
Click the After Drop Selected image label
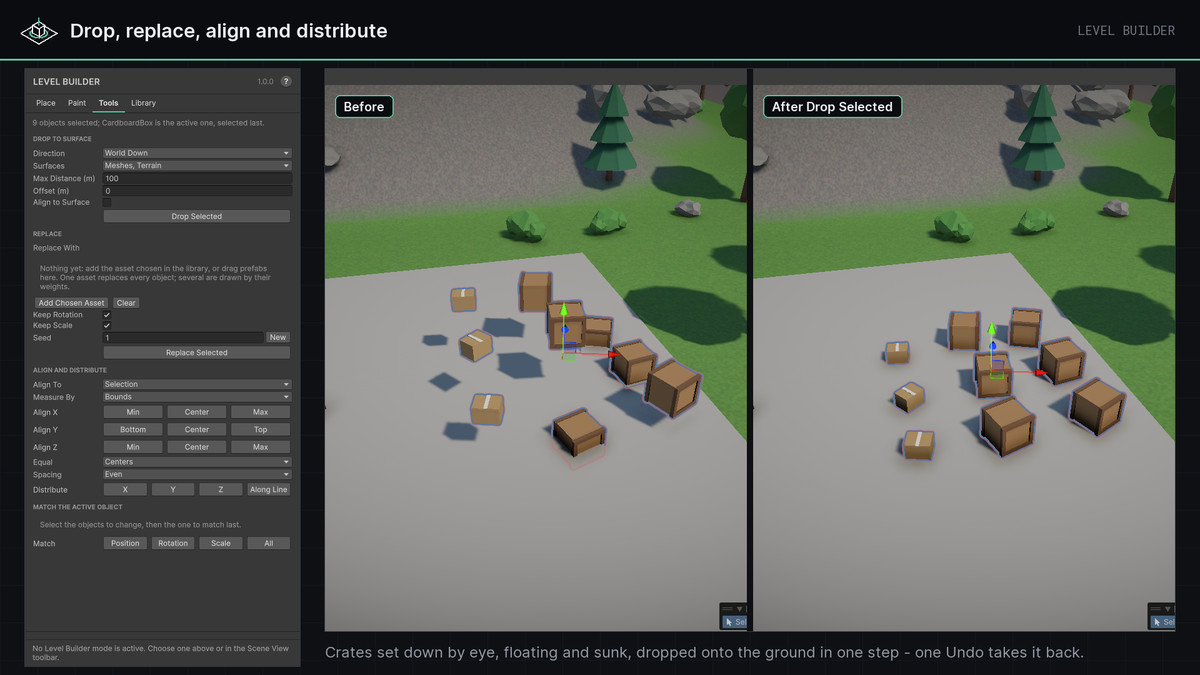tap(832, 107)
